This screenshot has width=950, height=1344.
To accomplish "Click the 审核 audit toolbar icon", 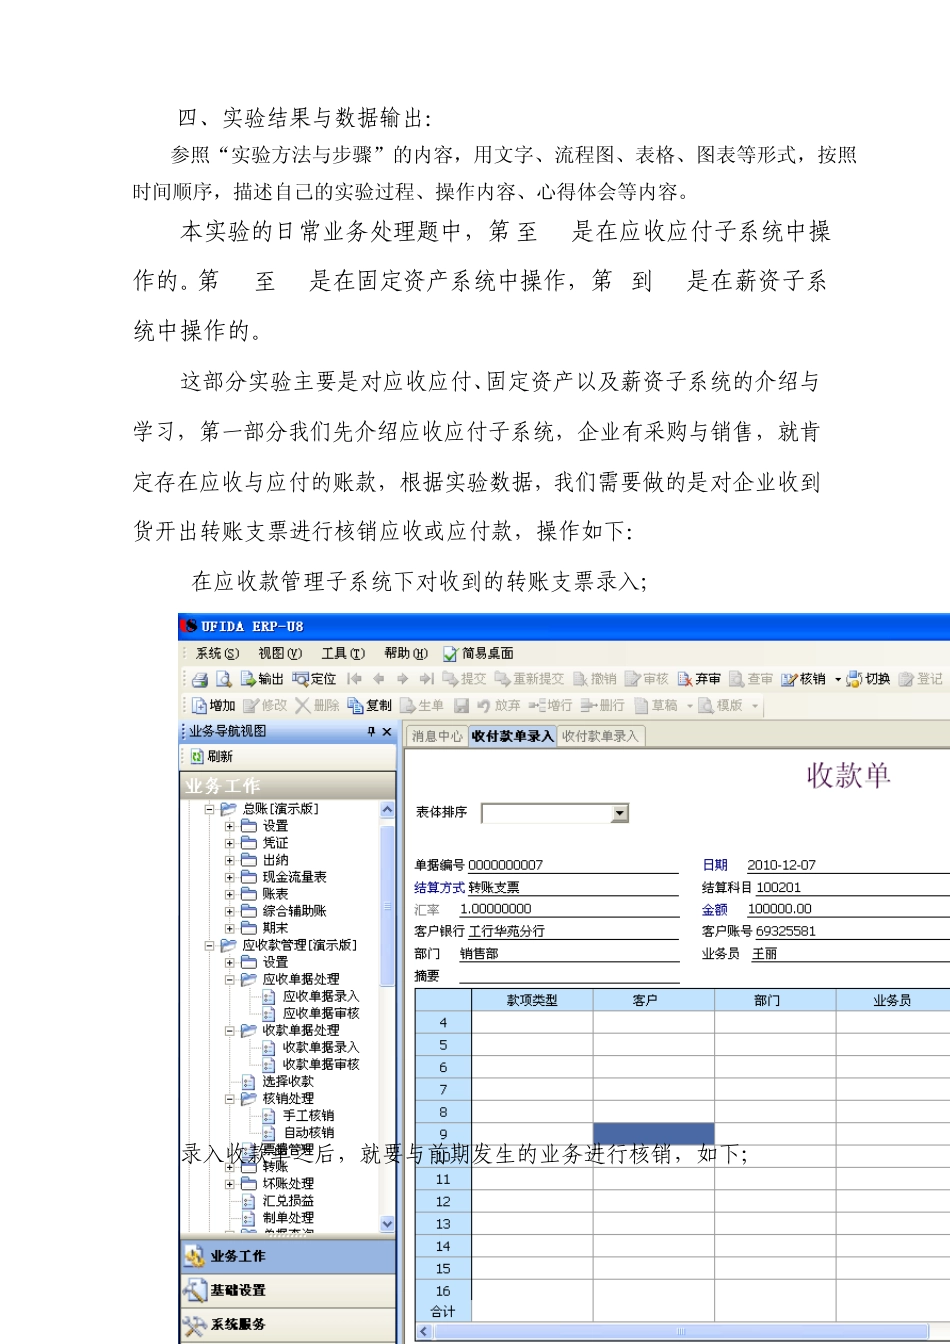I will coord(647,679).
